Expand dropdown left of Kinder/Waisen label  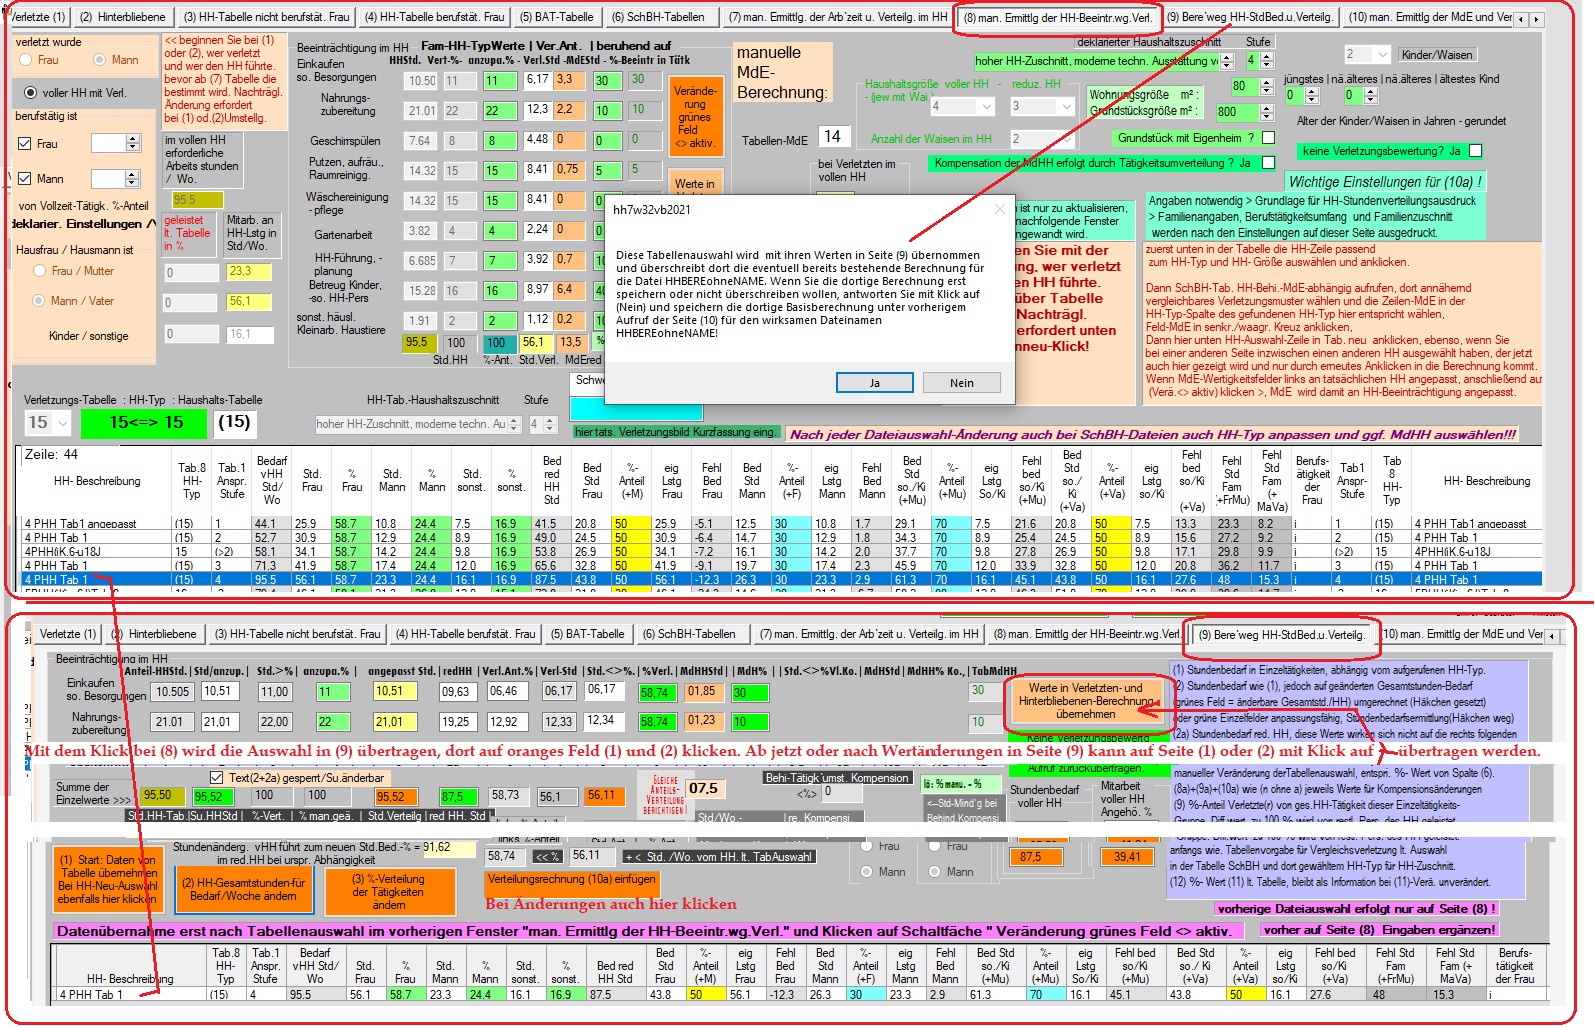point(1382,54)
